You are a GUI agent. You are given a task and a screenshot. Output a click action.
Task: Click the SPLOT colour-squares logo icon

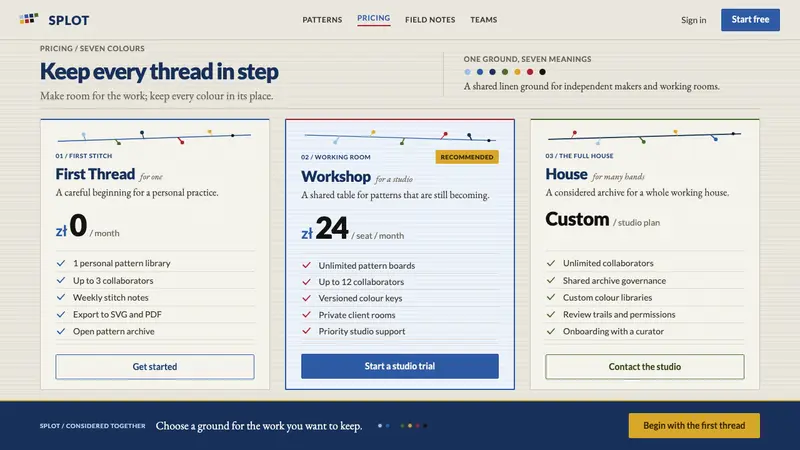pos(29,19)
